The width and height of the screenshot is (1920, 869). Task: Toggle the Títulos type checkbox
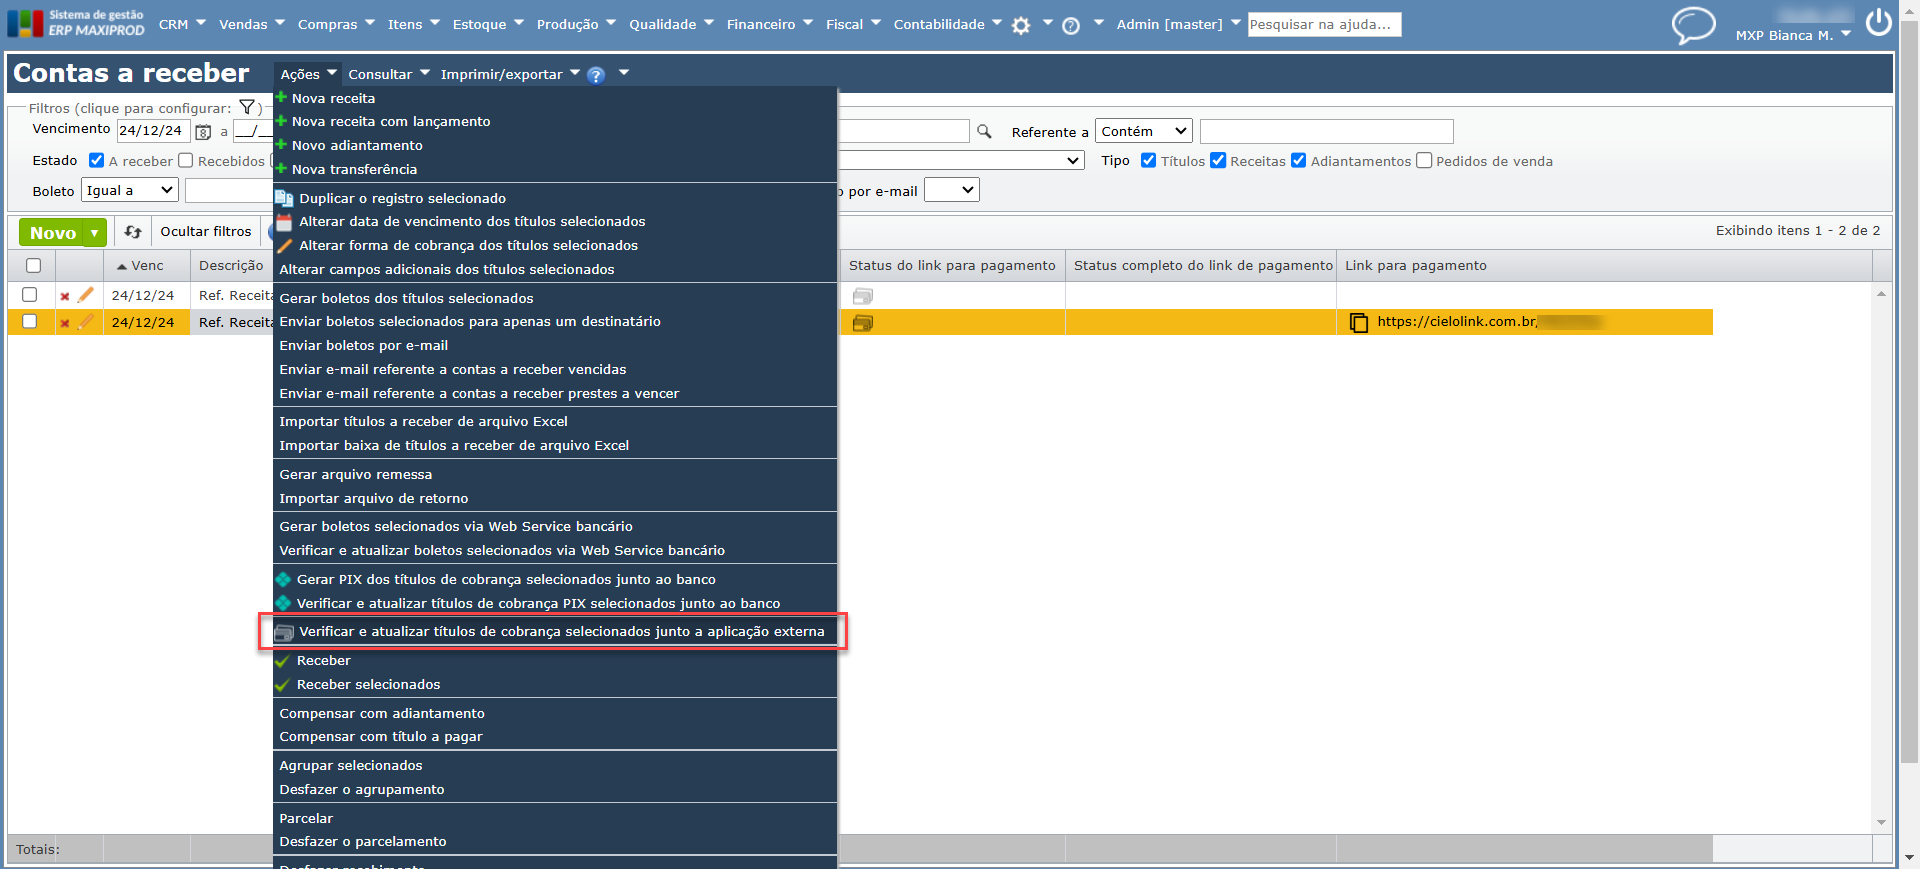pos(1149,160)
